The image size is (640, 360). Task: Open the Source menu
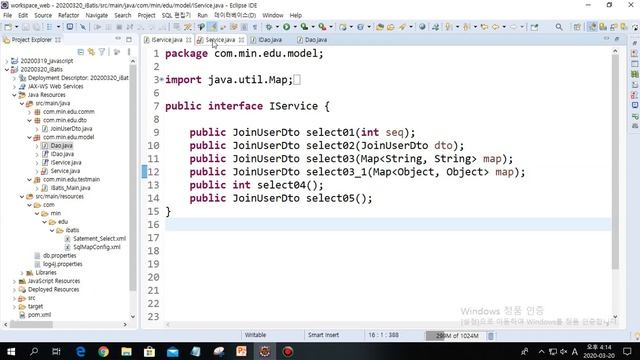coord(43,15)
